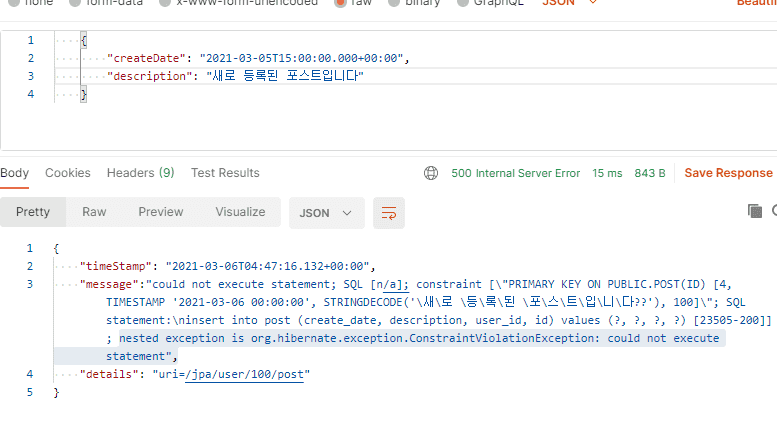Click the 15 ms response time

tap(607, 173)
